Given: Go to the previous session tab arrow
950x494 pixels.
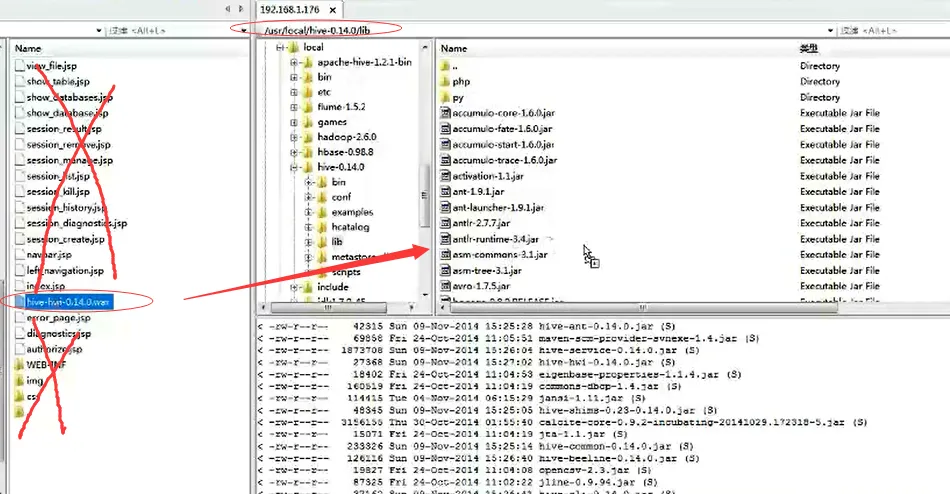Looking at the screenshot, I should pyautogui.click(x=228, y=9).
